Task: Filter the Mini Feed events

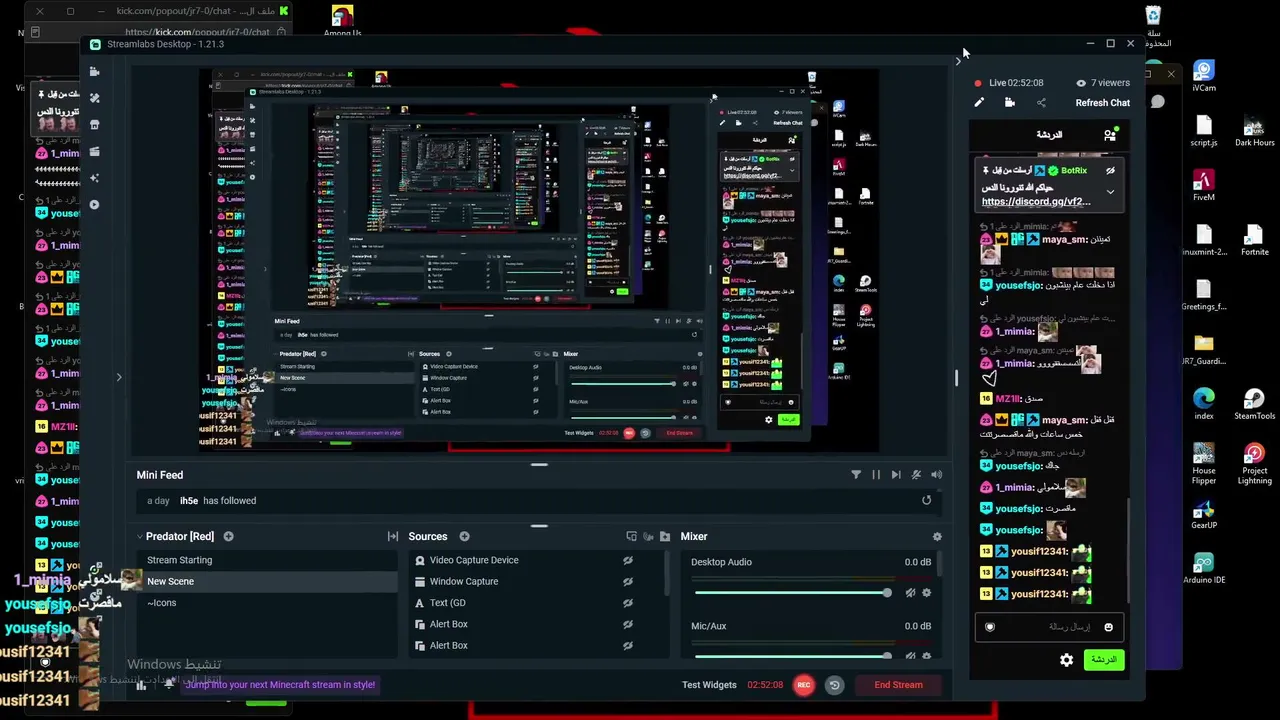Action: pyautogui.click(x=856, y=475)
